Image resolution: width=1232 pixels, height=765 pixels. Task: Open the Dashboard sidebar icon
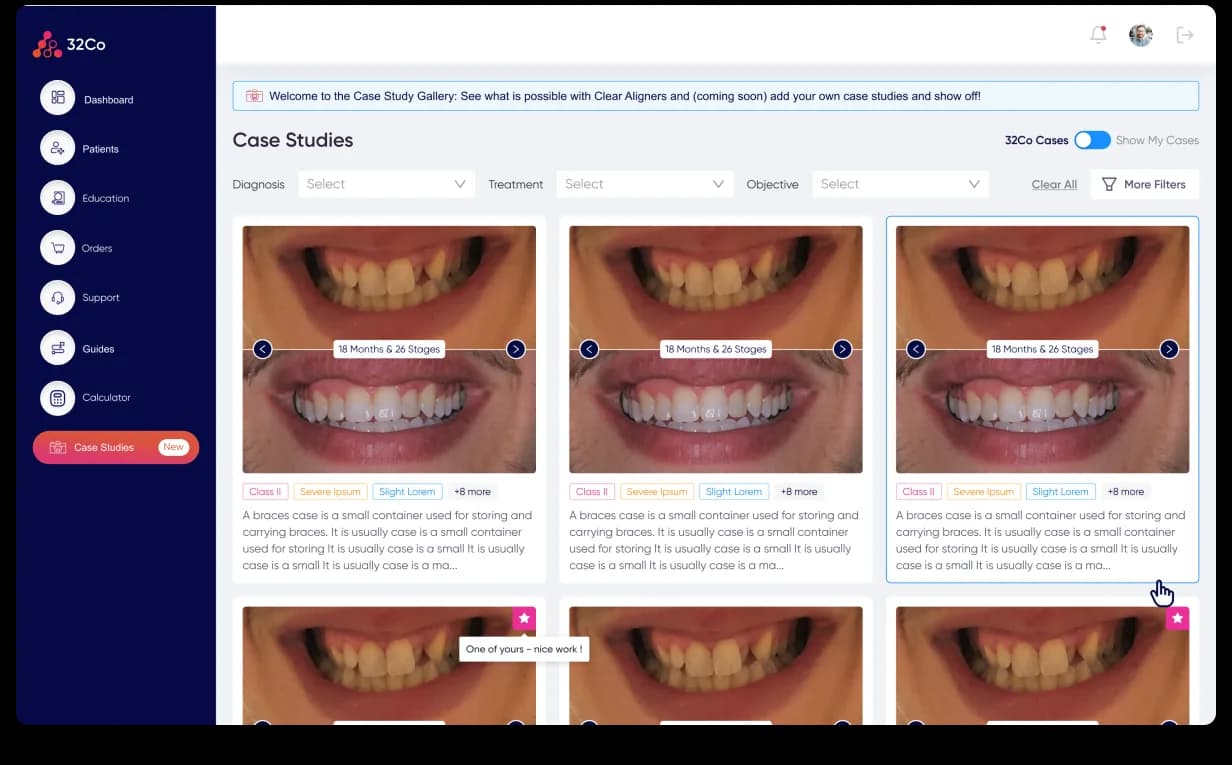coord(58,98)
